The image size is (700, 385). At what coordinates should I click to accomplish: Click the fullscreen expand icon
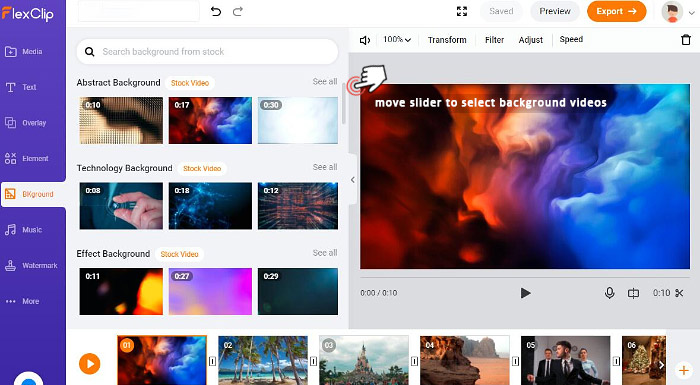tap(462, 12)
